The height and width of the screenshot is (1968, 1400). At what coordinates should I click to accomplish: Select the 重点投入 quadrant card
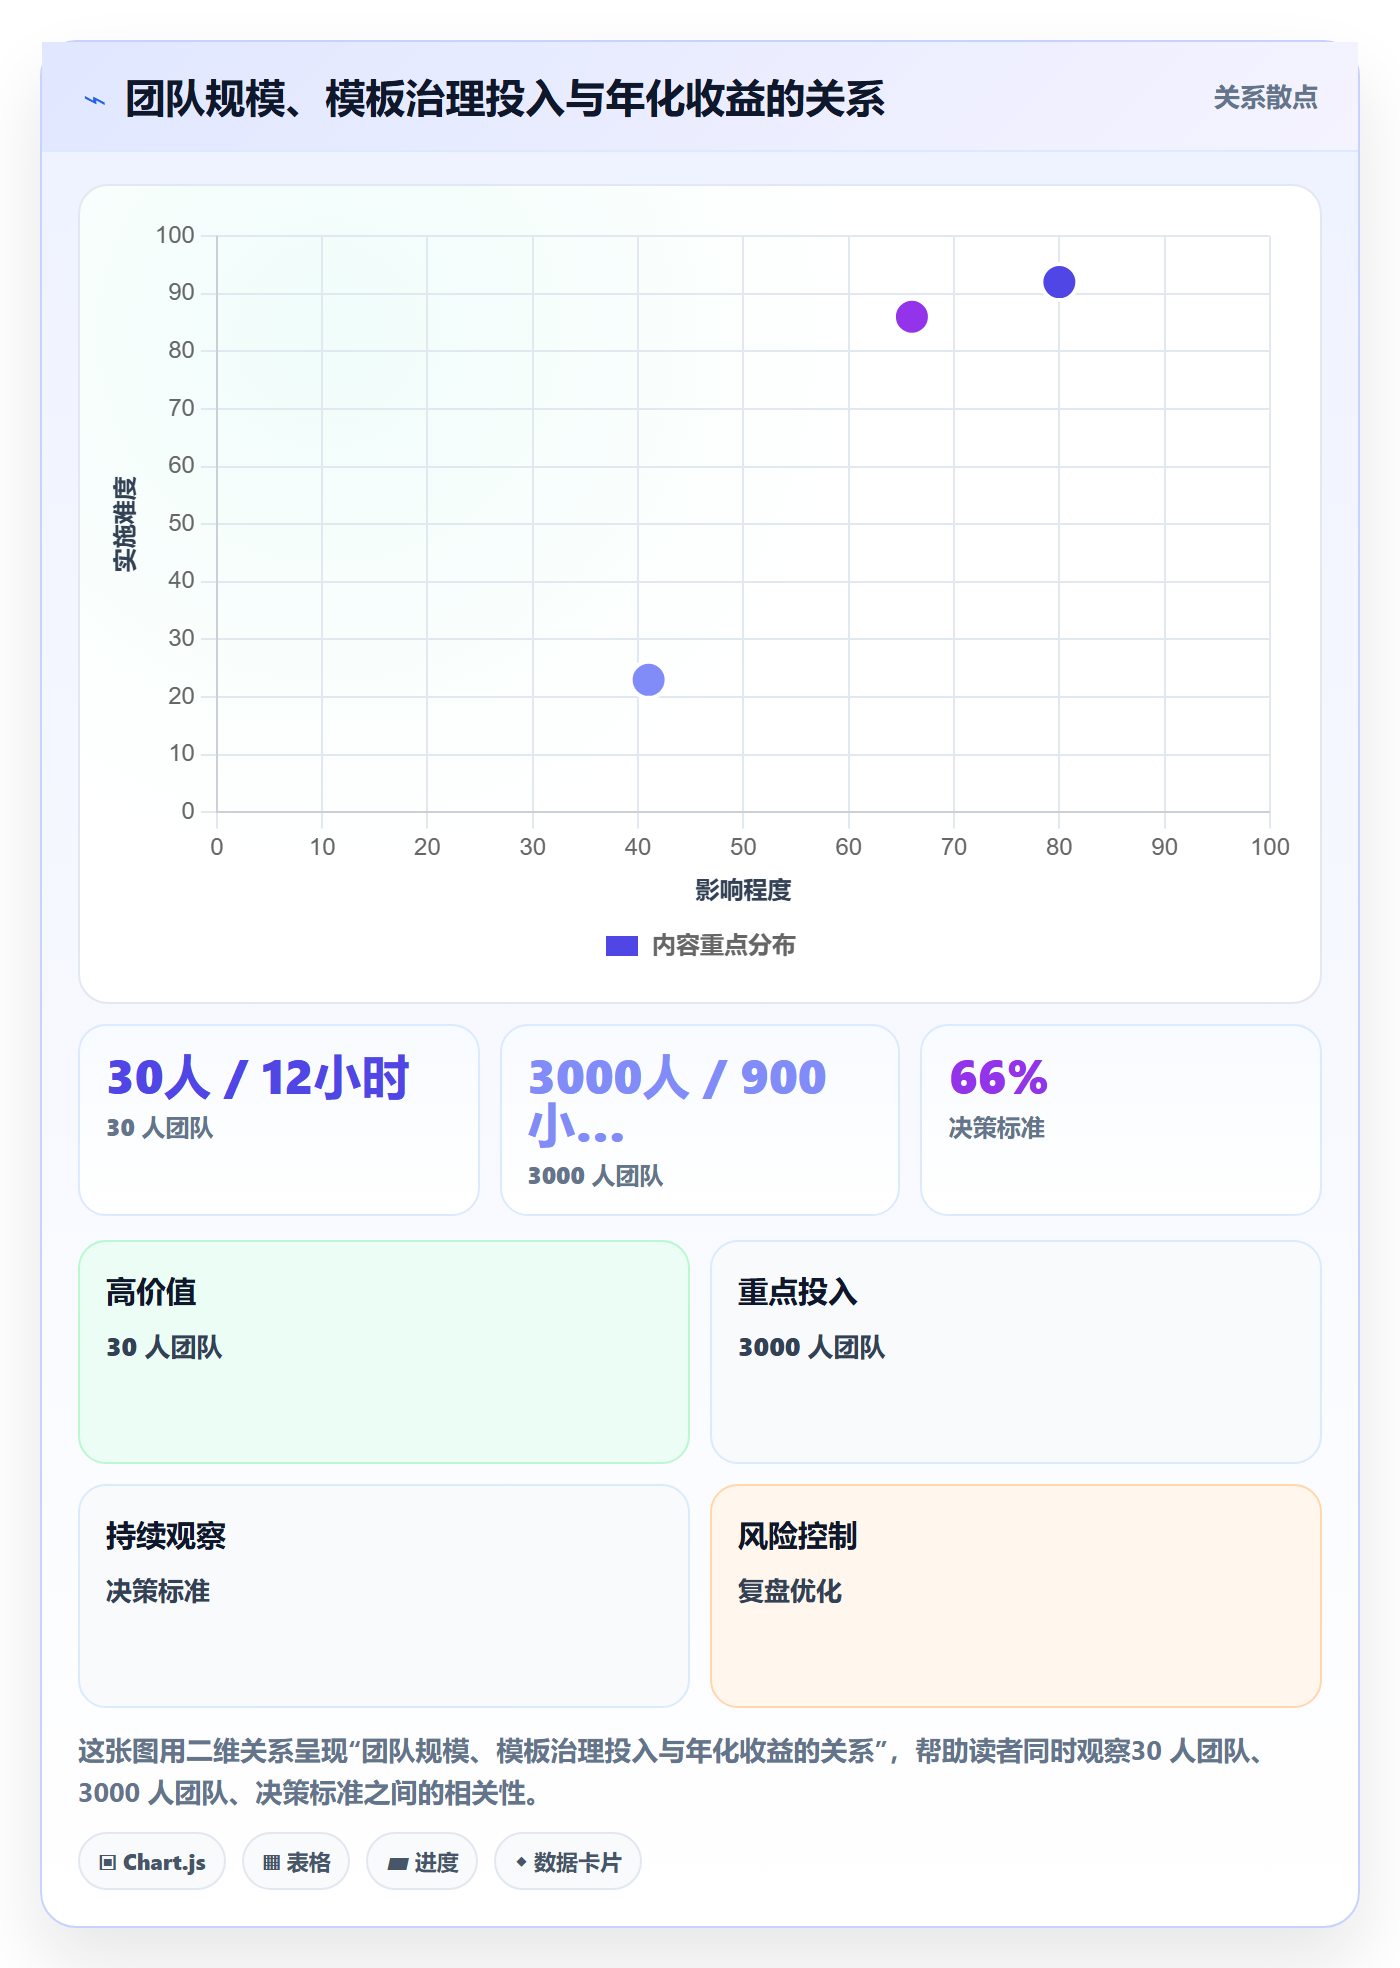pos(1016,1352)
